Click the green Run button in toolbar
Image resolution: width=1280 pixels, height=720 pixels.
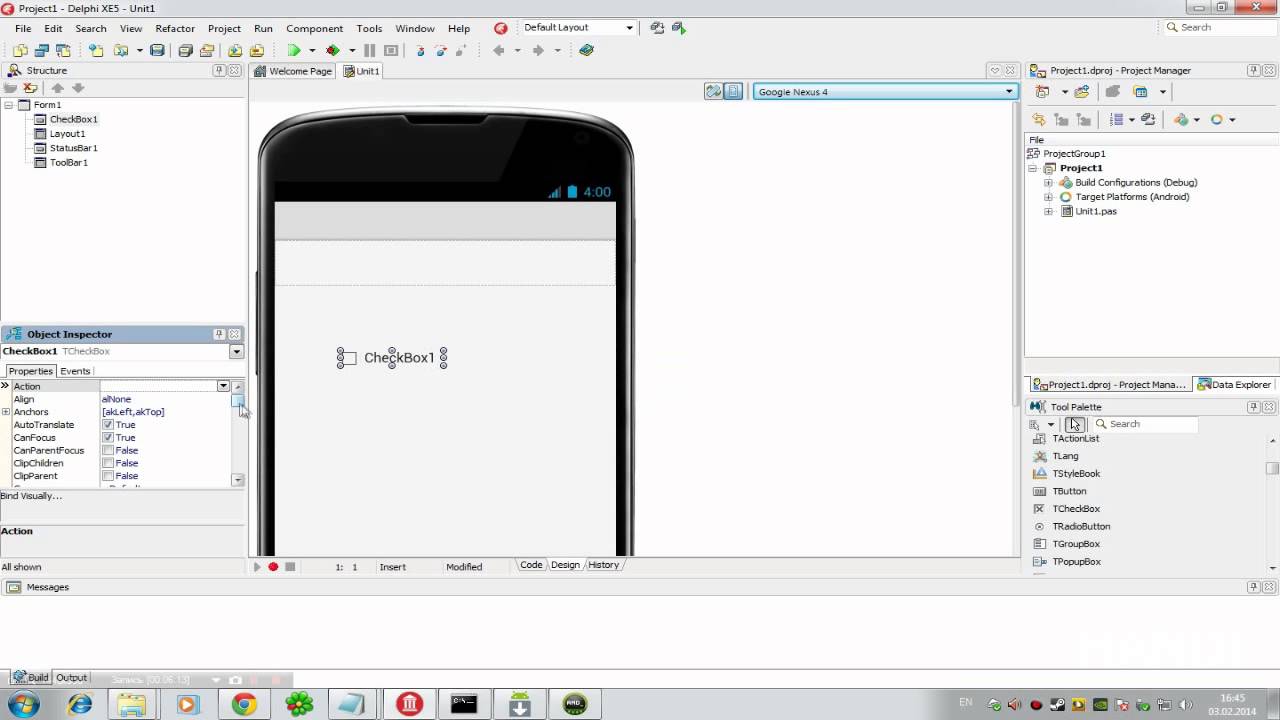294,50
